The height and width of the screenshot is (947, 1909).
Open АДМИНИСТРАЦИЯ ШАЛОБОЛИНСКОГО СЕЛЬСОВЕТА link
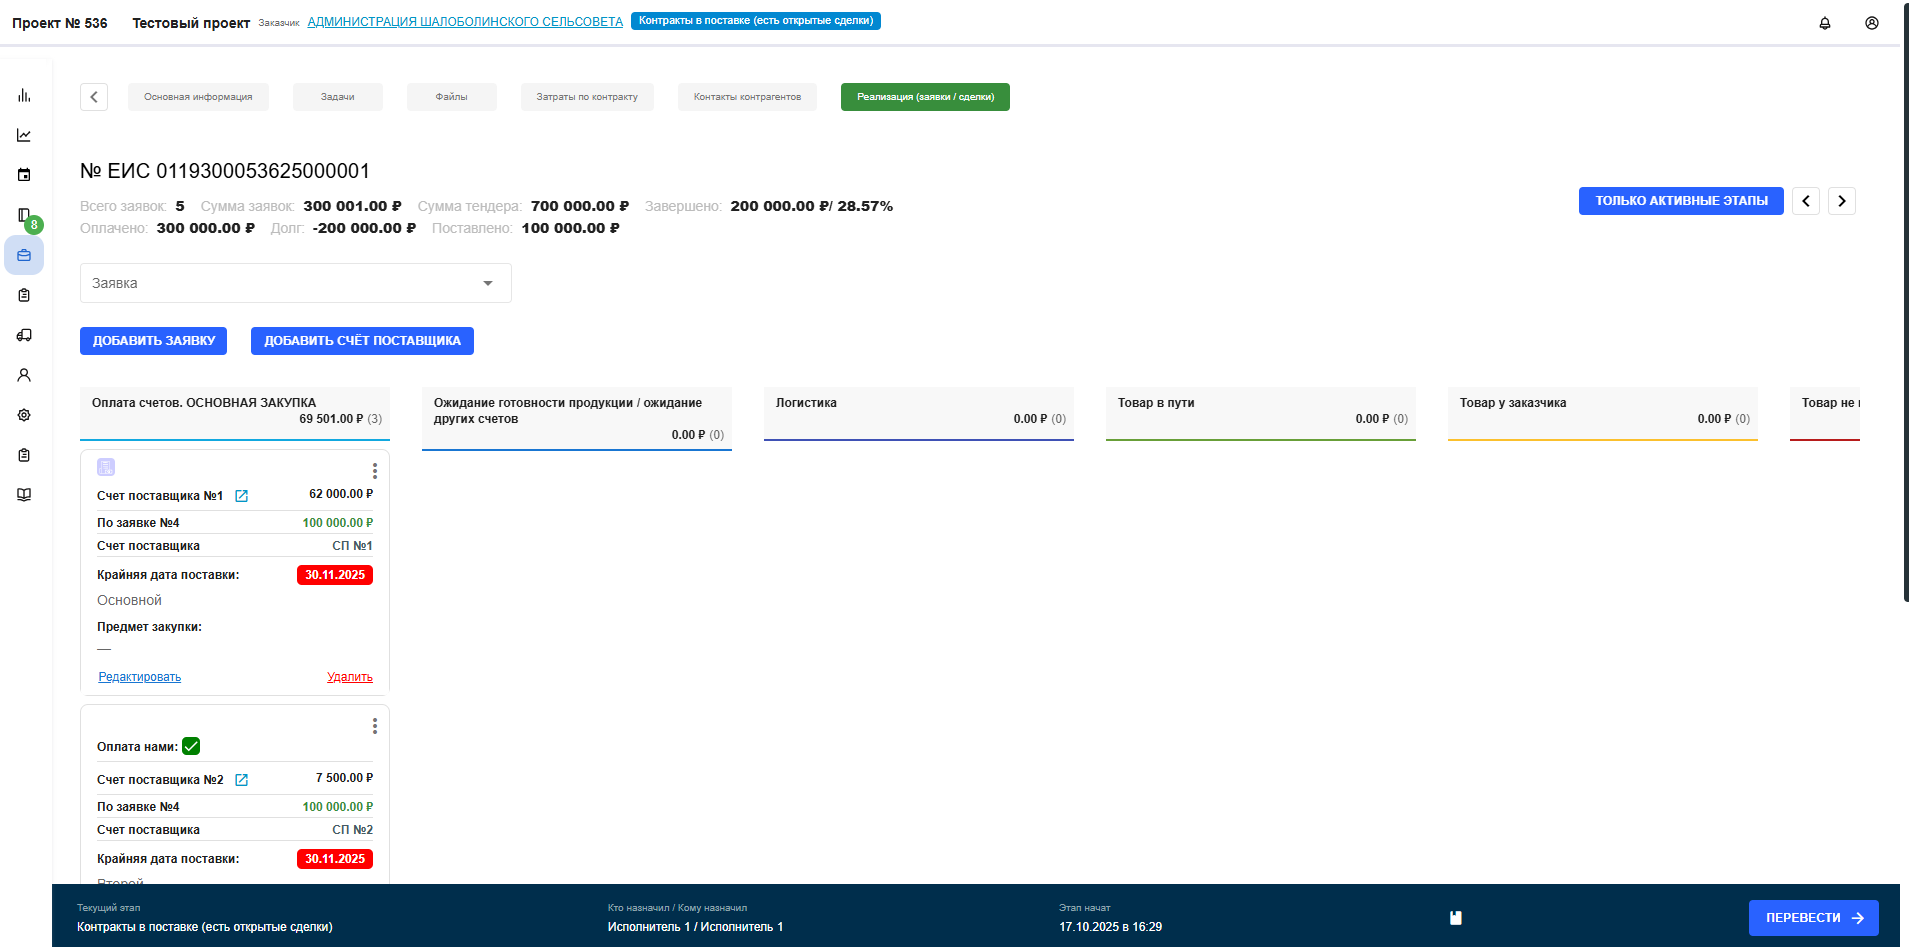pos(465,22)
